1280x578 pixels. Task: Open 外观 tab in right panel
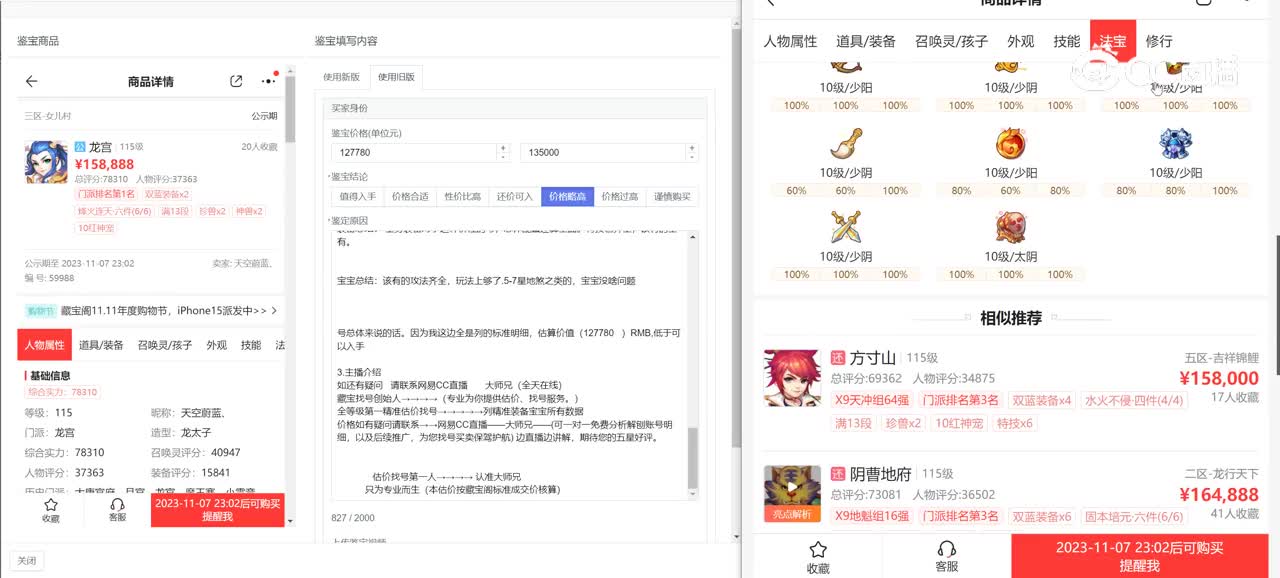coord(1021,41)
